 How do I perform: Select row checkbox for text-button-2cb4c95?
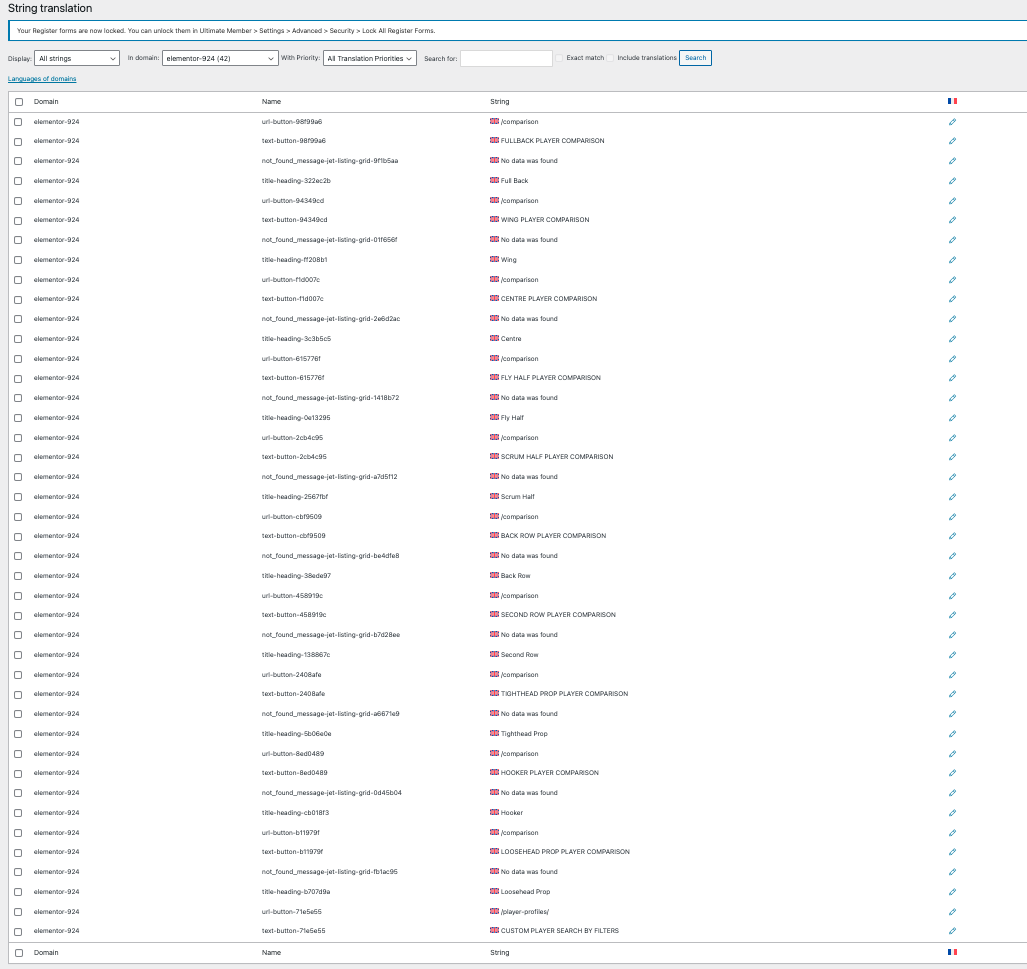pos(18,457)
